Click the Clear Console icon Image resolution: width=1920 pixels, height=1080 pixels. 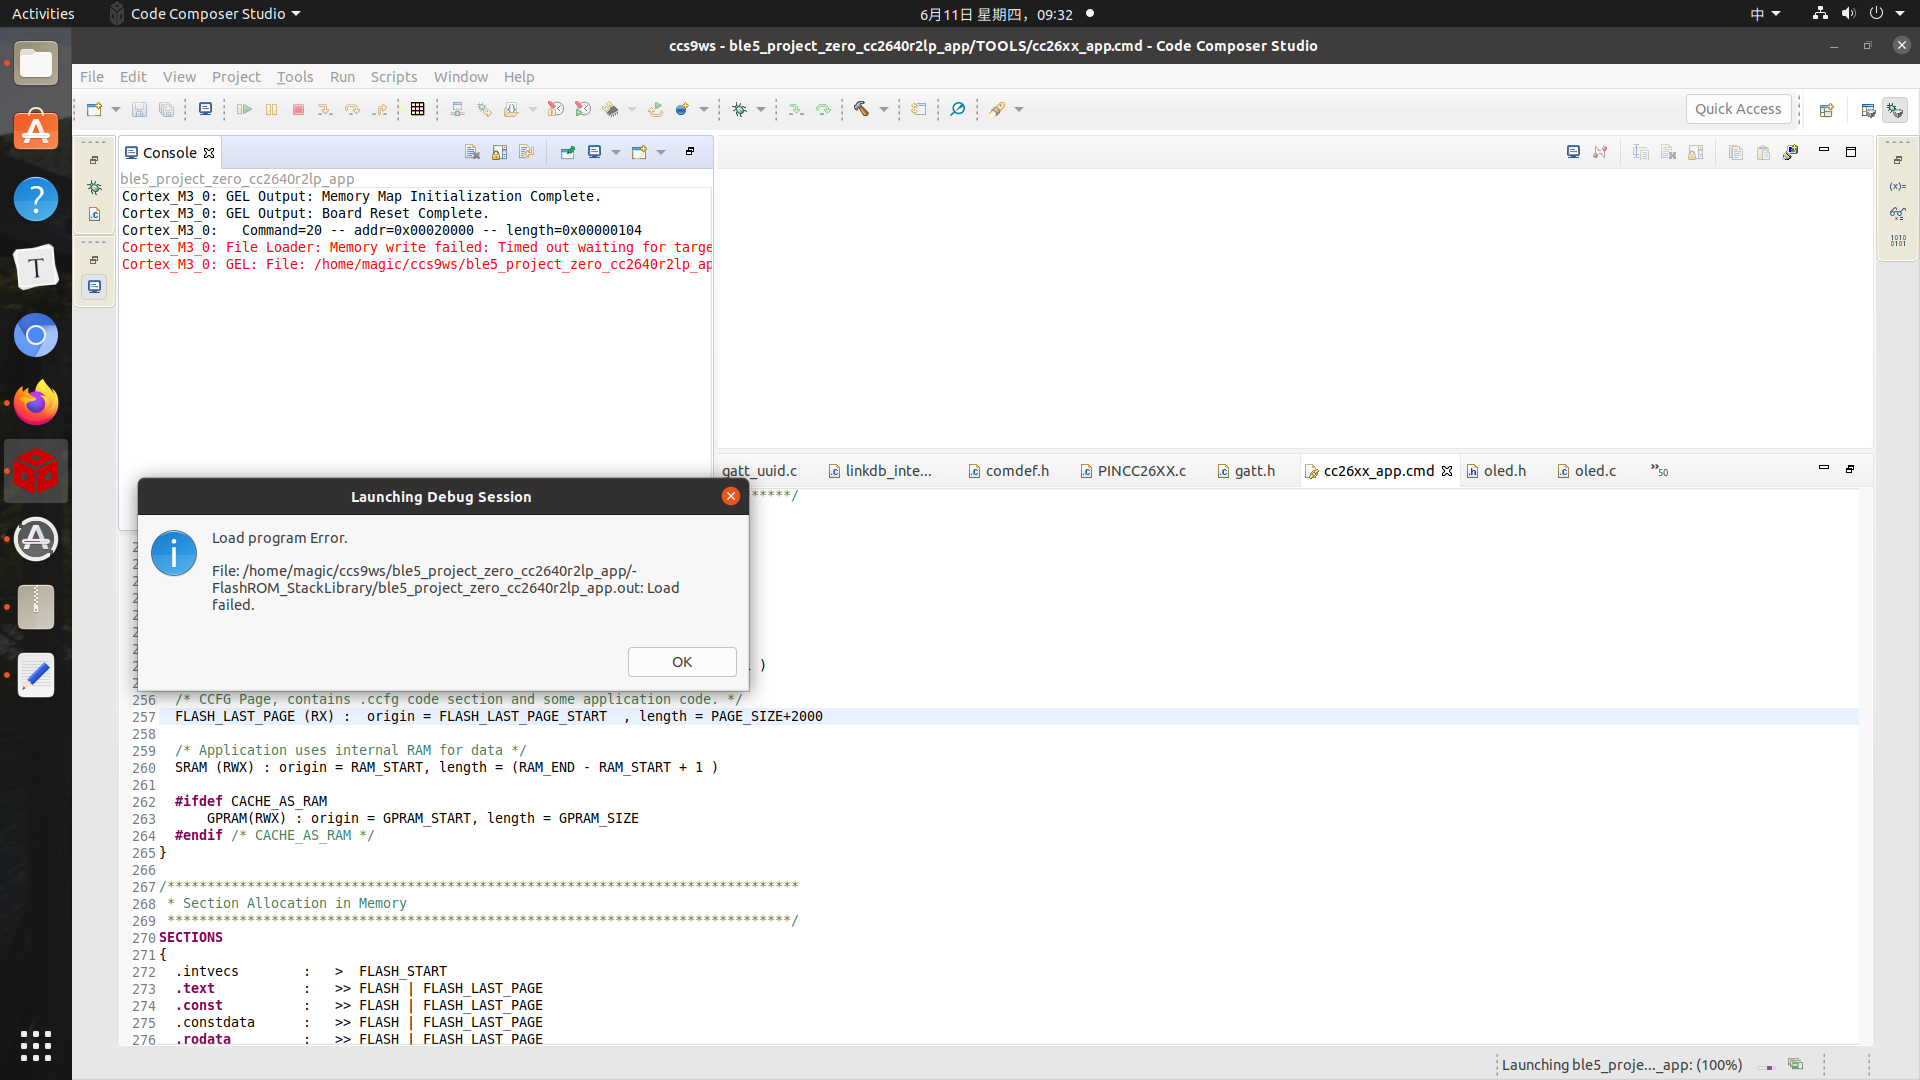472,152
